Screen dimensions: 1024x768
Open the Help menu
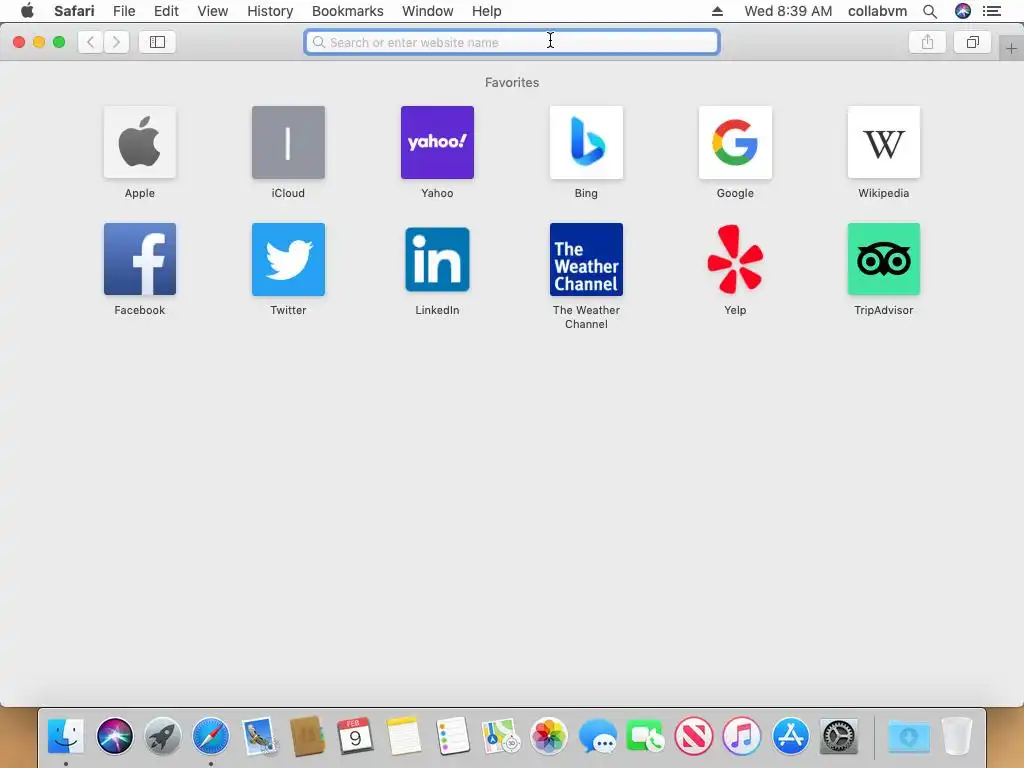[x=487, y=11]
